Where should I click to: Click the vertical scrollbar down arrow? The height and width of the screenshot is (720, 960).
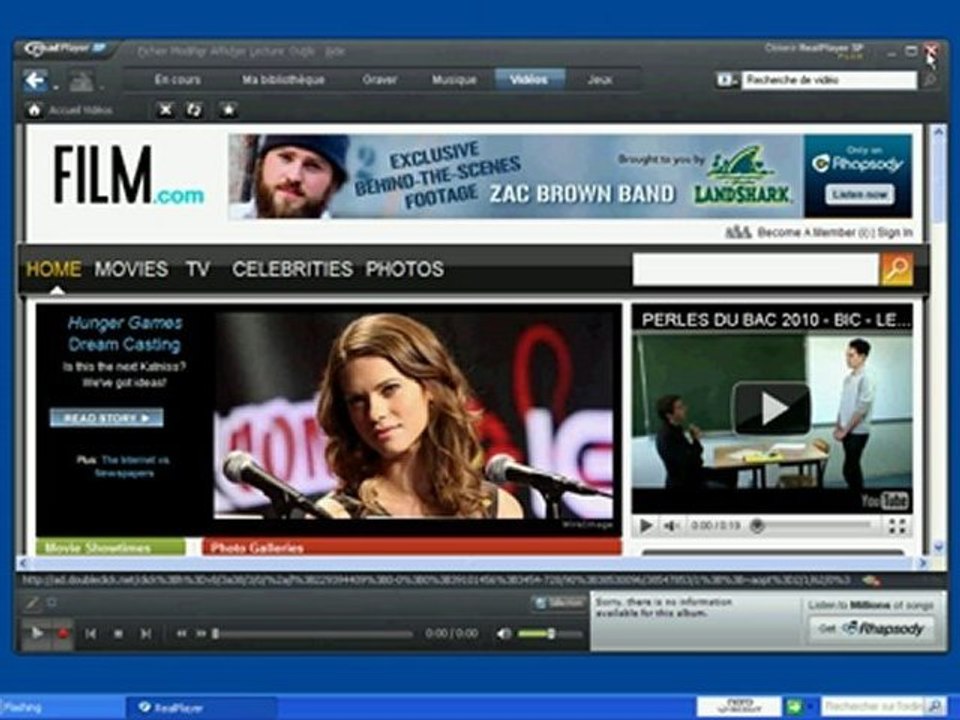(937, 547)
